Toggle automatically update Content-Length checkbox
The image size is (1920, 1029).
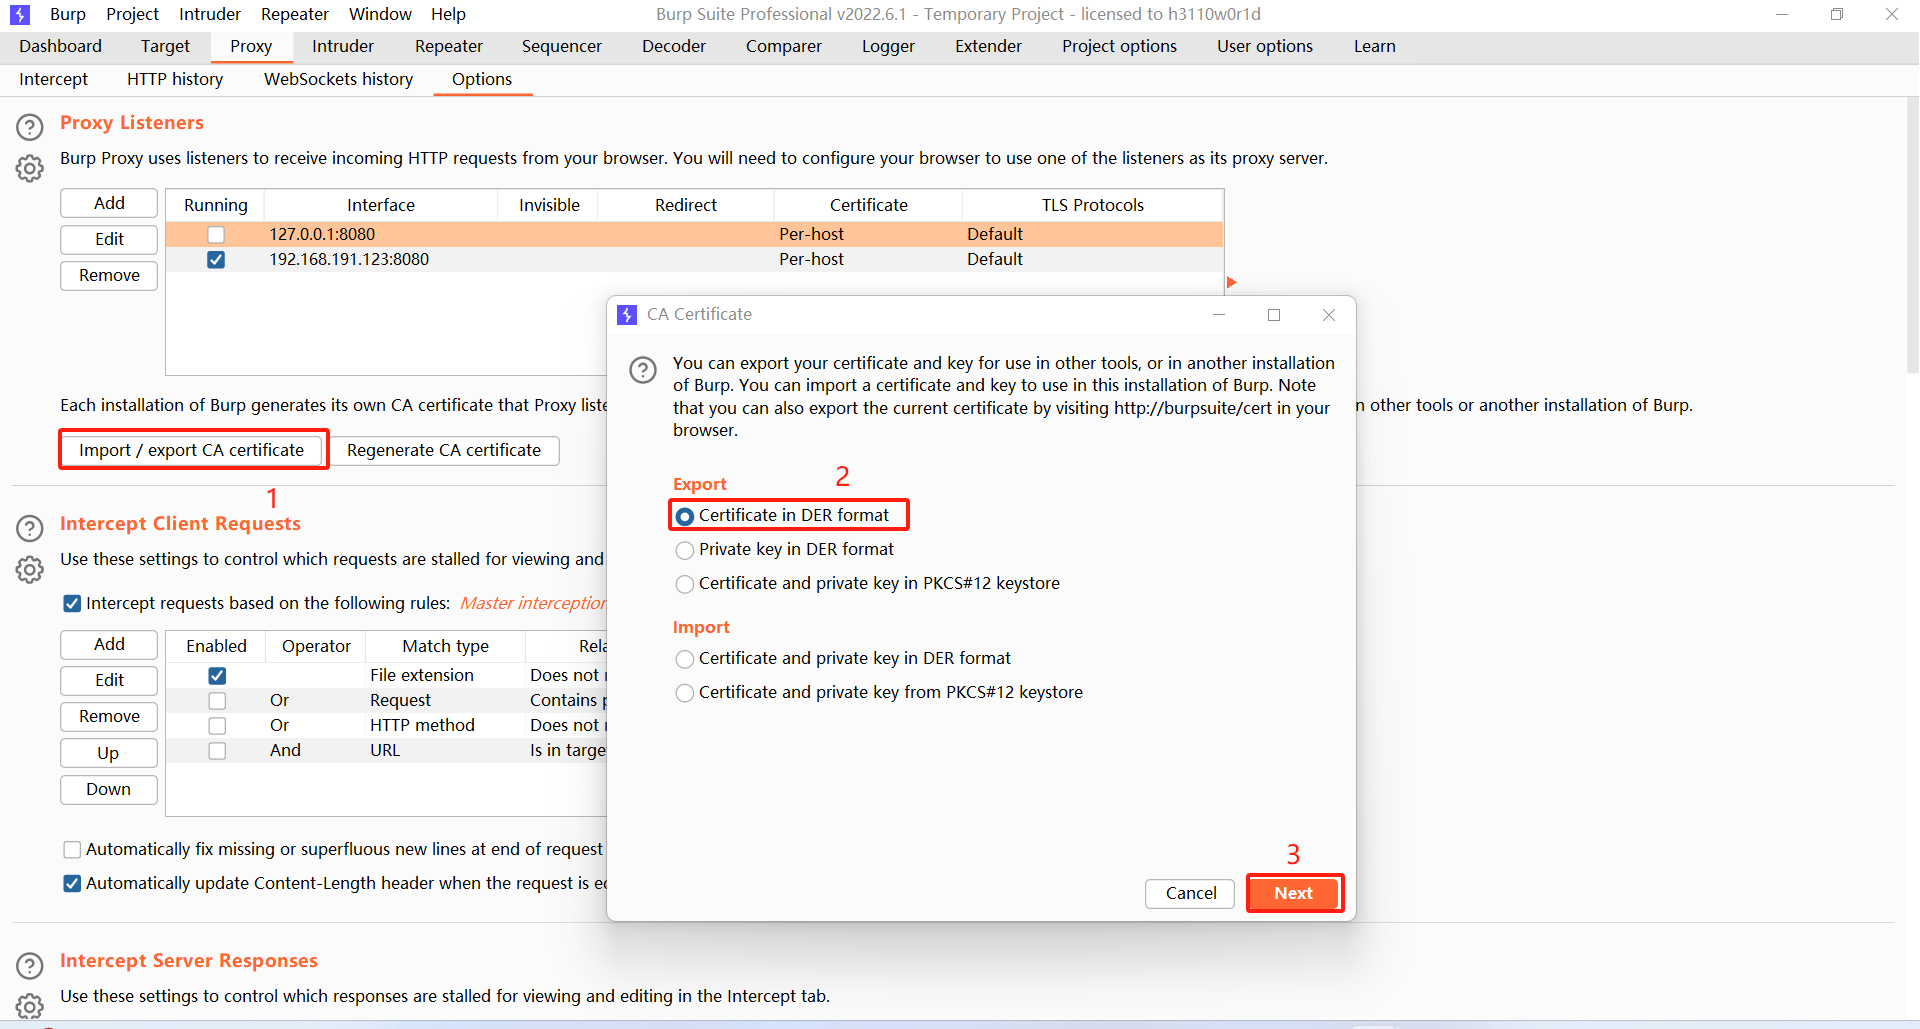pyautogui.click(x=72, y=884)
